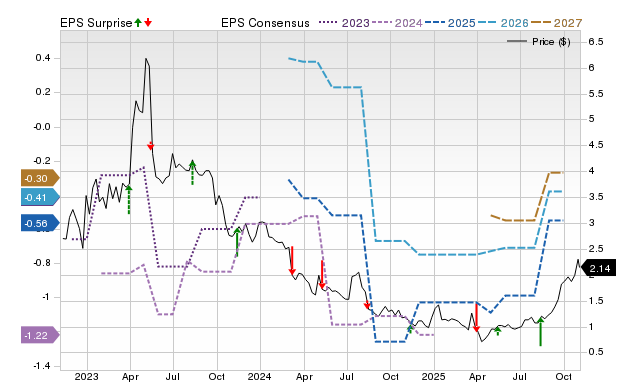Screen dimensions: 640x382
Task: Select the purple -1.22 value tag
Action: [40, 335]
